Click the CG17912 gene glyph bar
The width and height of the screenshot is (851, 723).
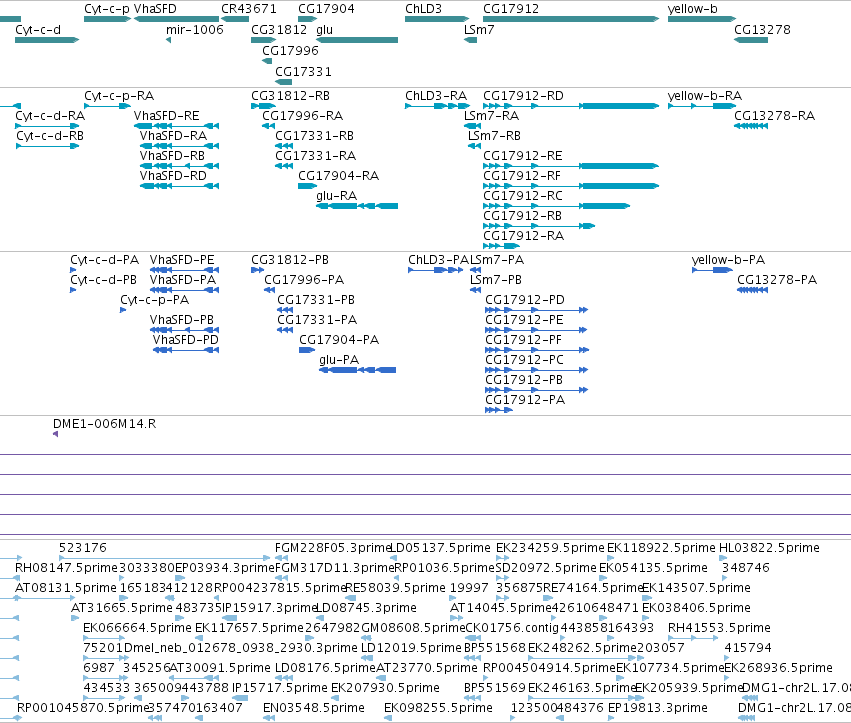571,19
